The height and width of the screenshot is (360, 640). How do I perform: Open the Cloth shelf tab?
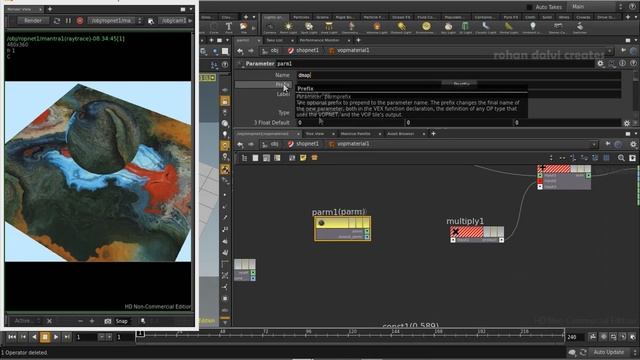click(x=530, y=17)
